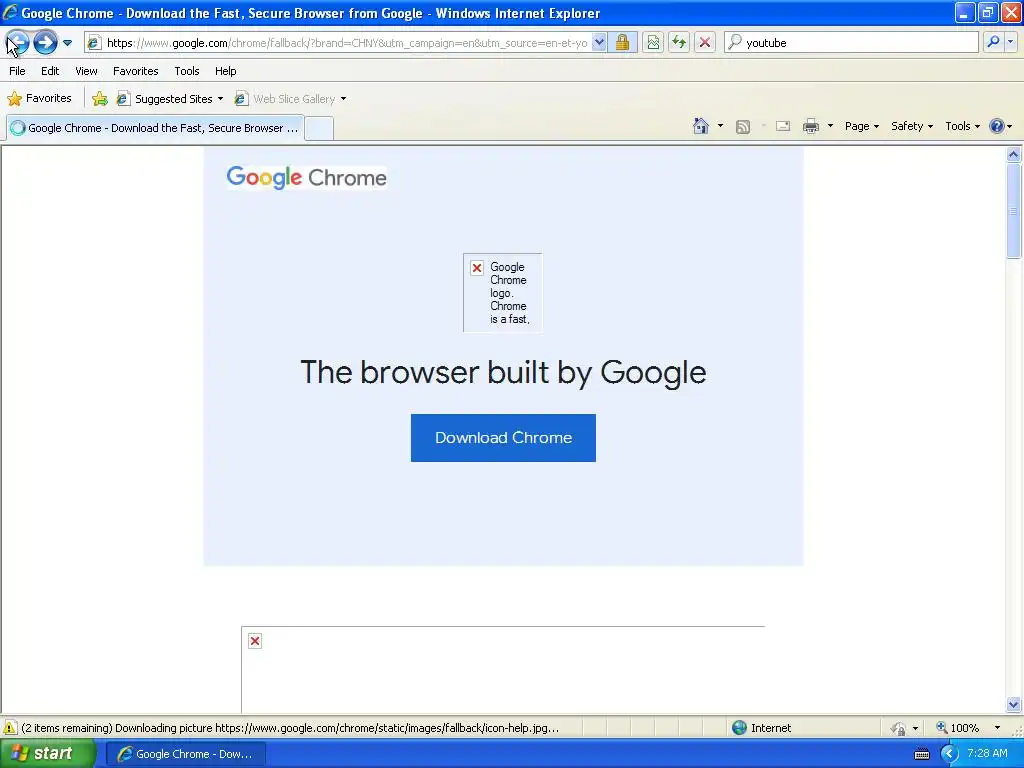
Task: Click the broken Chrome logo image placeholder
Action: (x=502, y=293)
